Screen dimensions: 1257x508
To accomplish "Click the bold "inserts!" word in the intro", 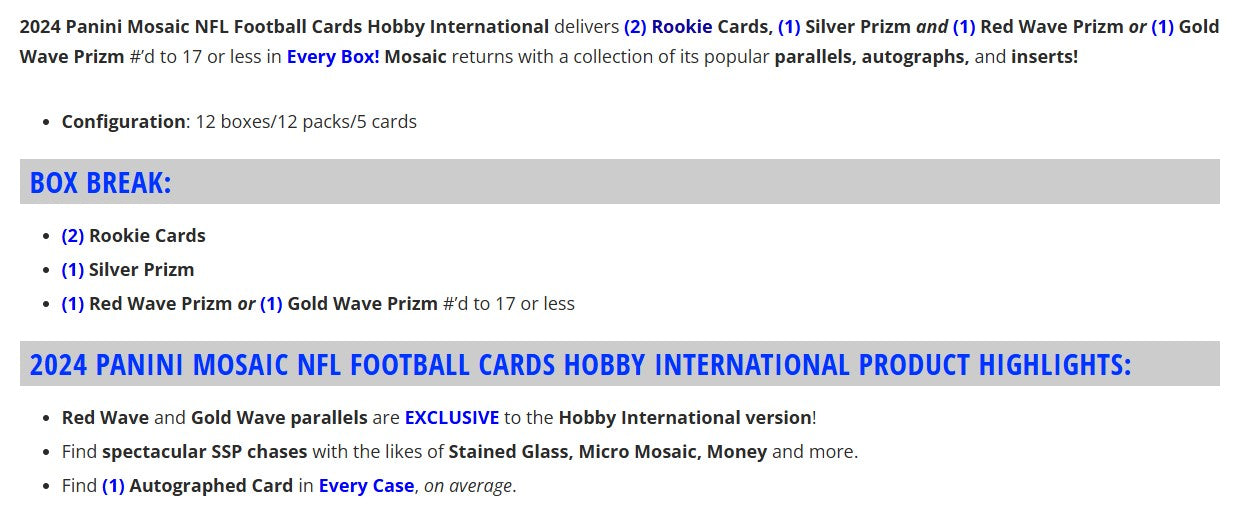I will [1044, 56].
